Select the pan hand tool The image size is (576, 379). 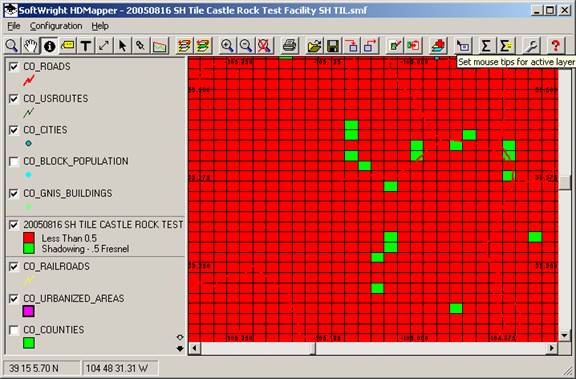point(31,46)
